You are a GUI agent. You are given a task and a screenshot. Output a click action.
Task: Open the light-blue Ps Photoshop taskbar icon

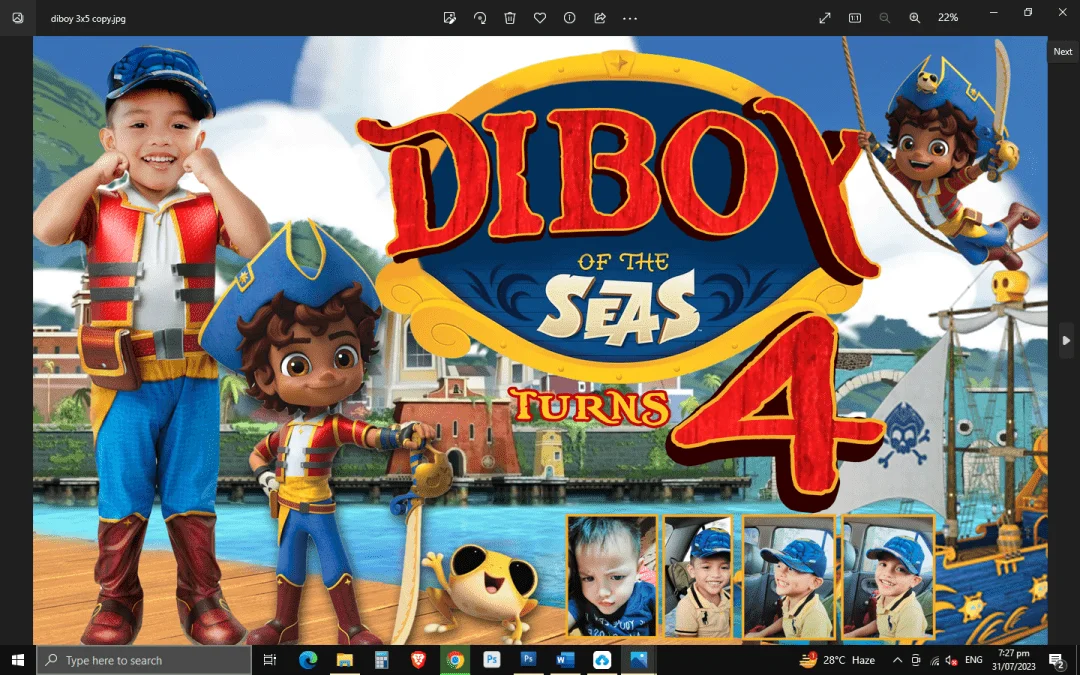(x=492, y=660)
